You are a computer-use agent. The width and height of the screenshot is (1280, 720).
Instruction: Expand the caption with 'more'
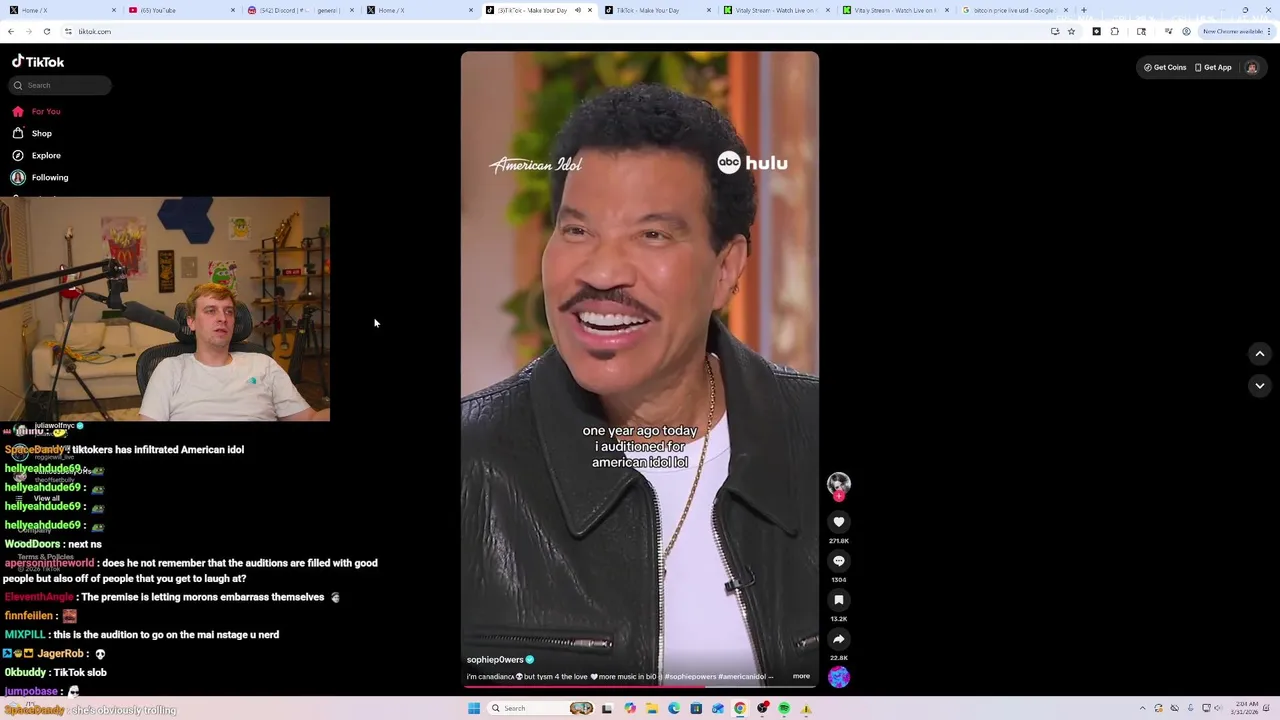pos(801,676)
